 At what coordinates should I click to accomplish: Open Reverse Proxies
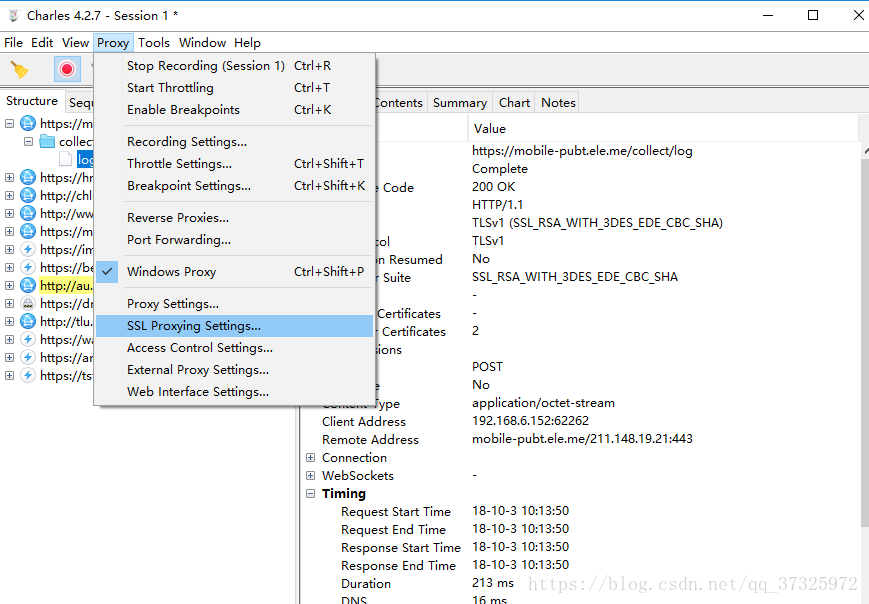(234, 218)
